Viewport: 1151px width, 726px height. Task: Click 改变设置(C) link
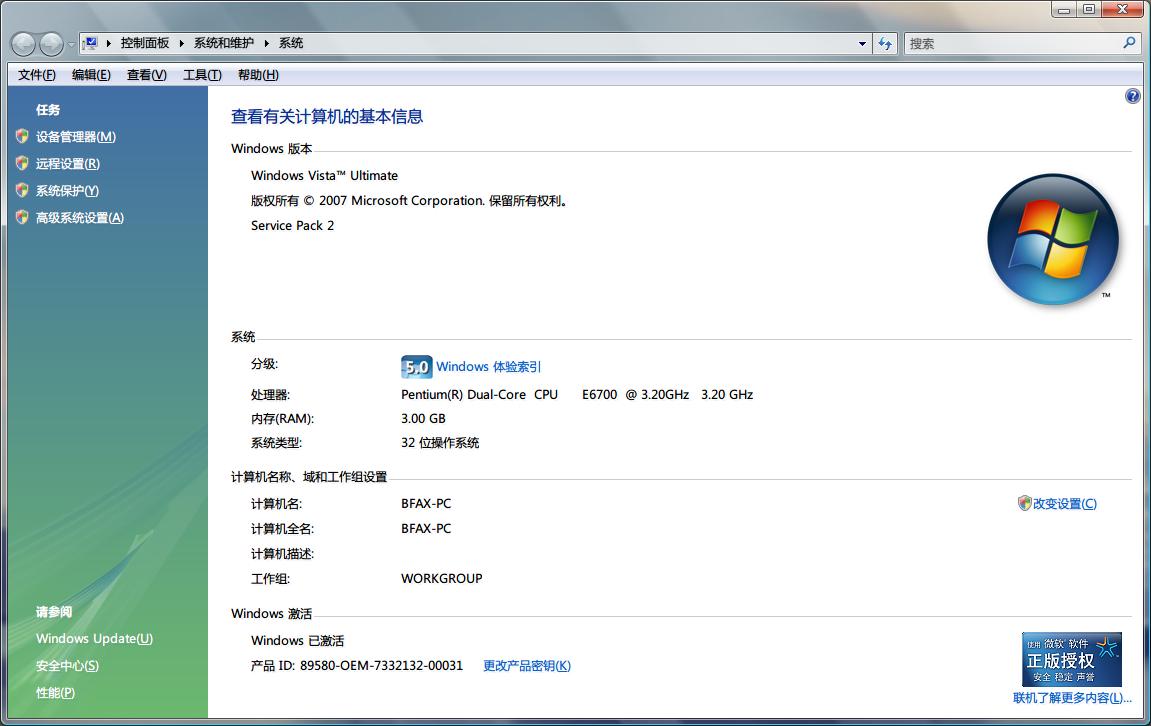1064,504
